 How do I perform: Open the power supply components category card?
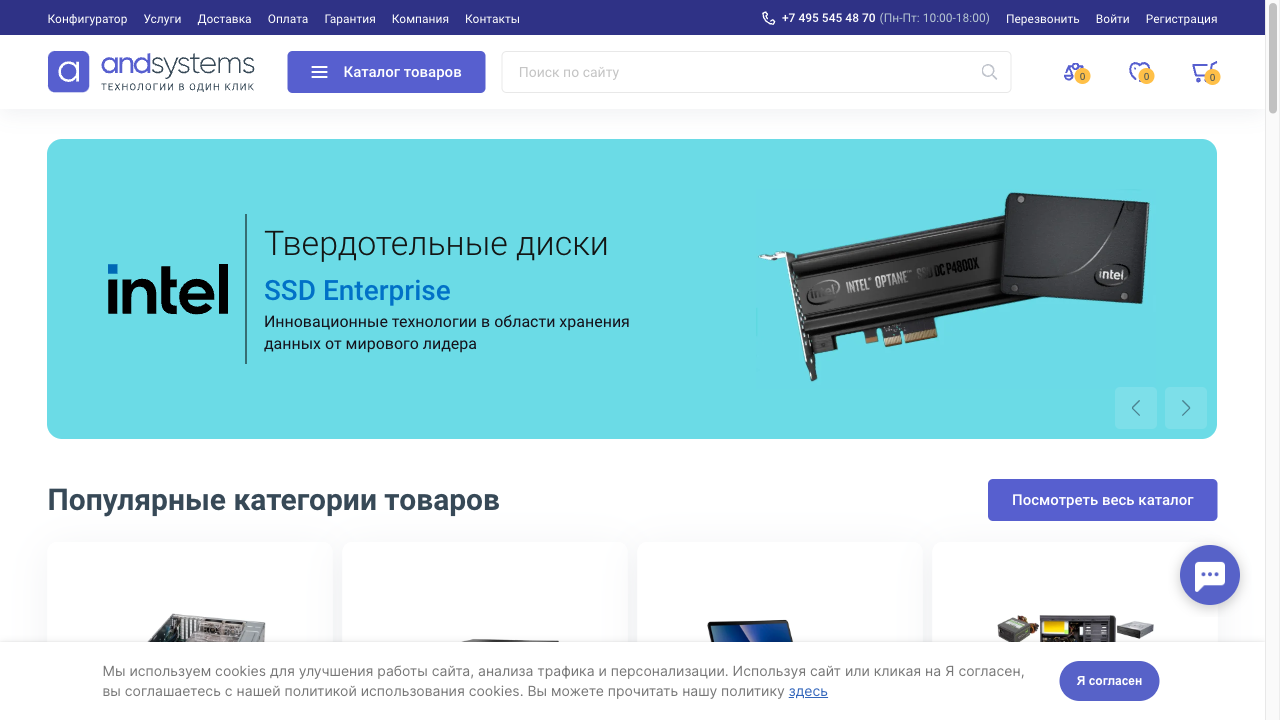[x=1075, y=593]
